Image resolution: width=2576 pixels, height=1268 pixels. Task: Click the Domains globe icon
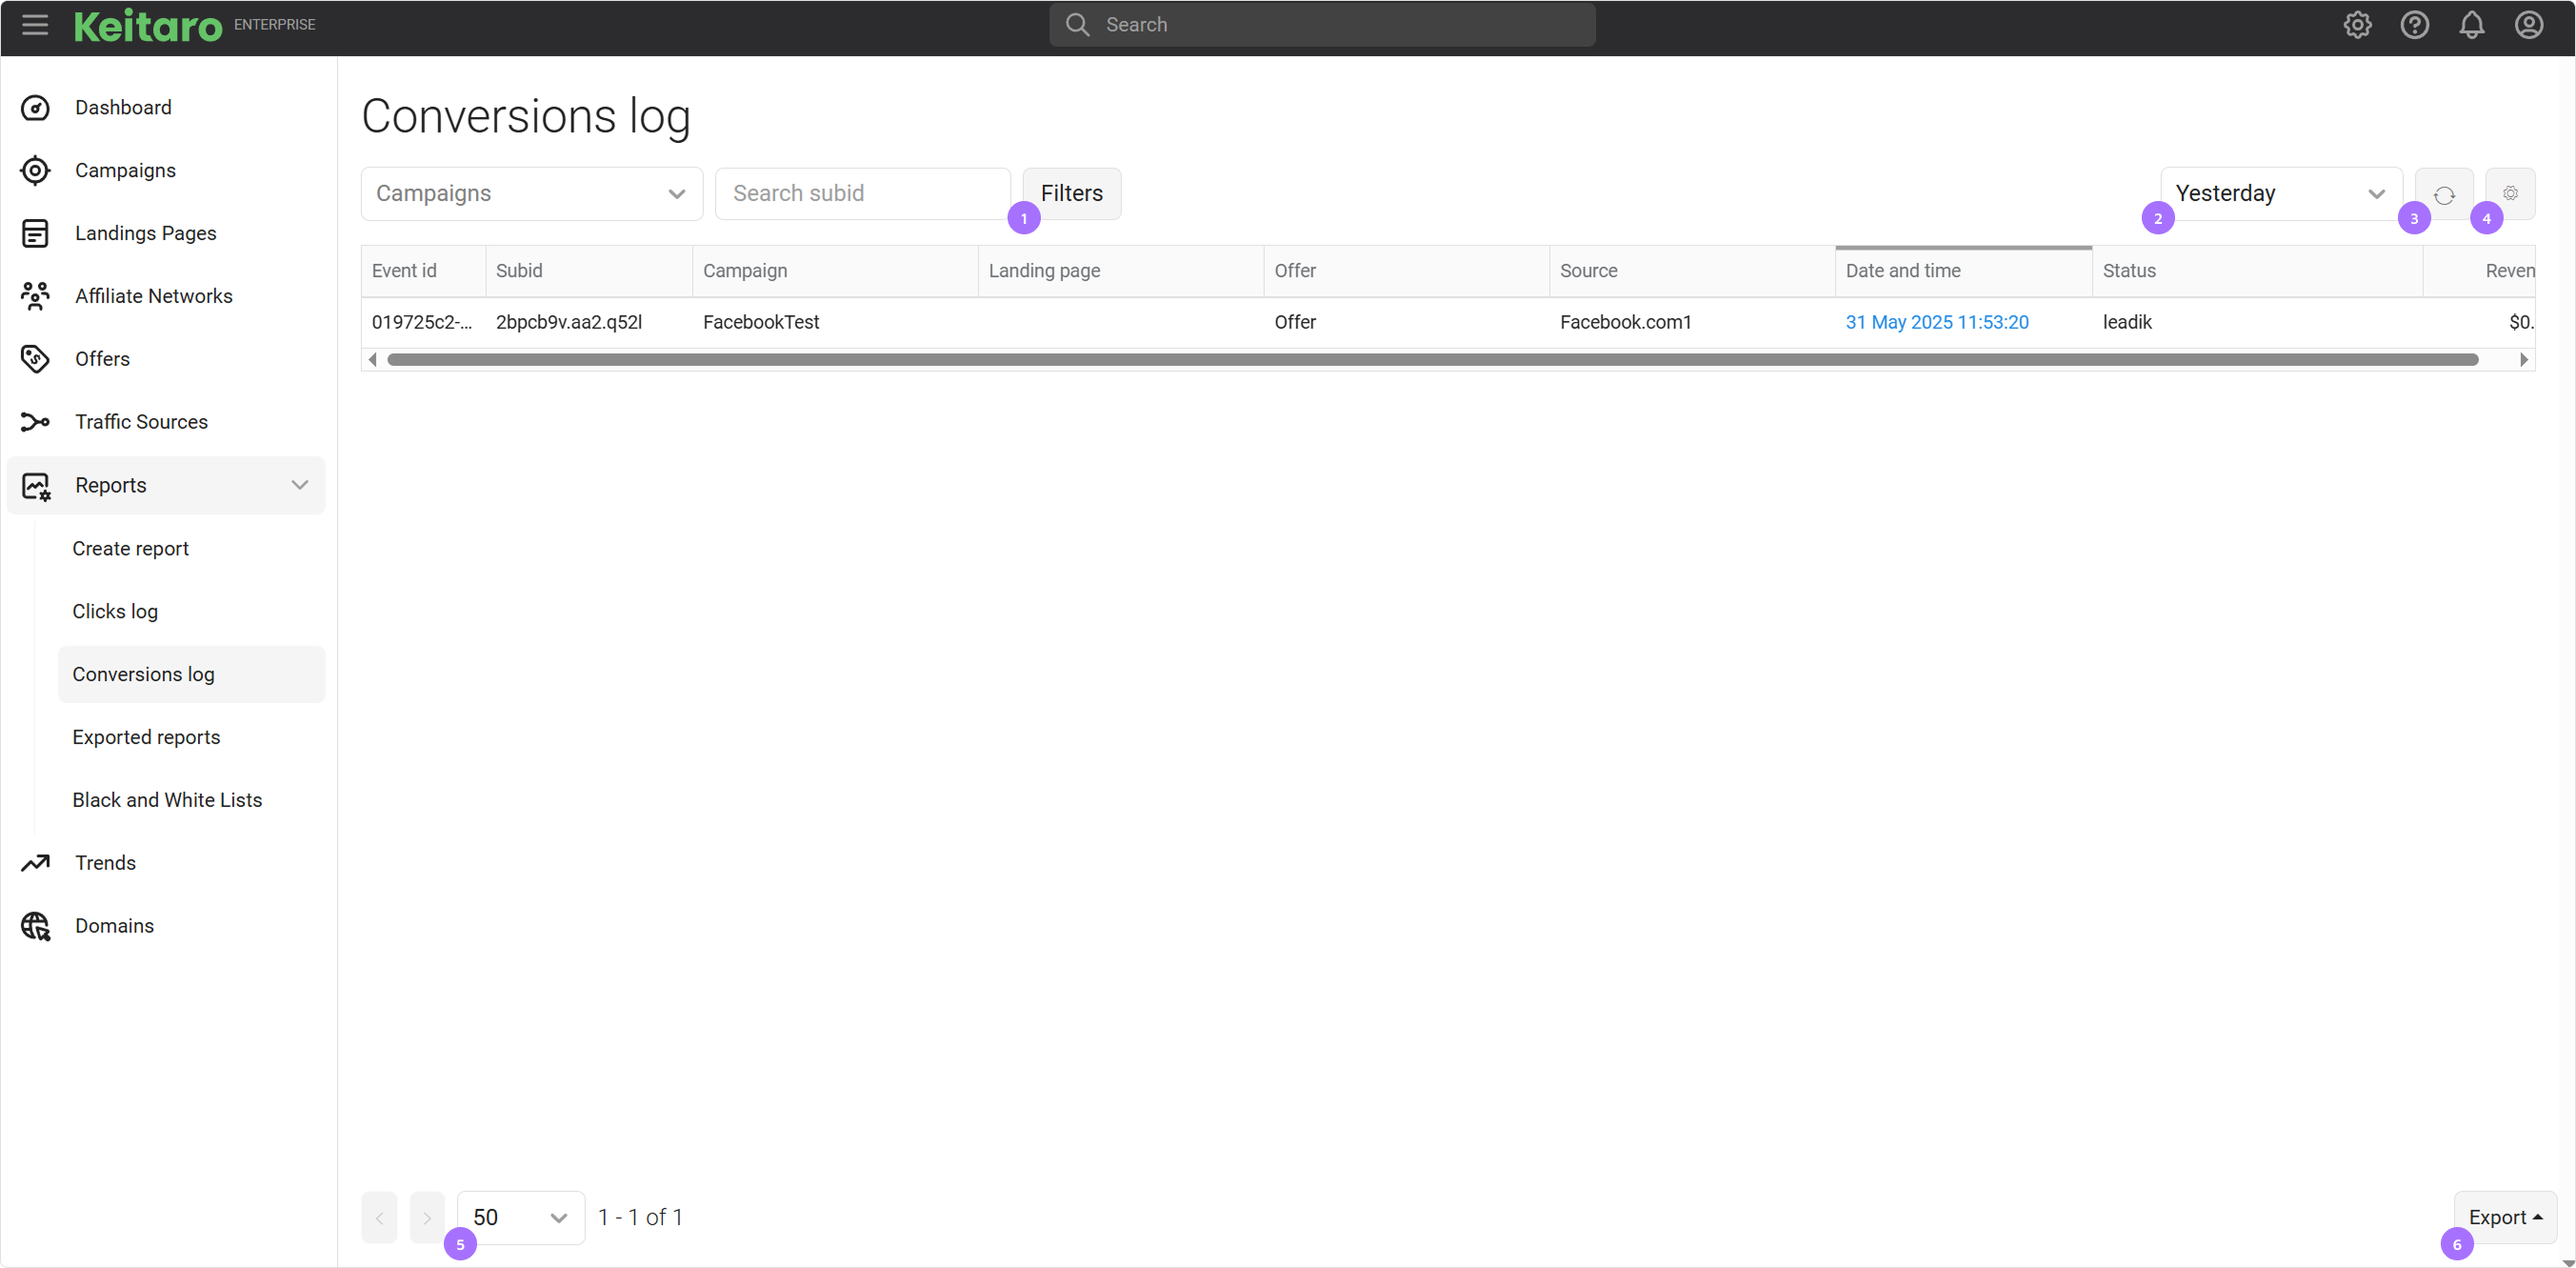coord(36,926)
